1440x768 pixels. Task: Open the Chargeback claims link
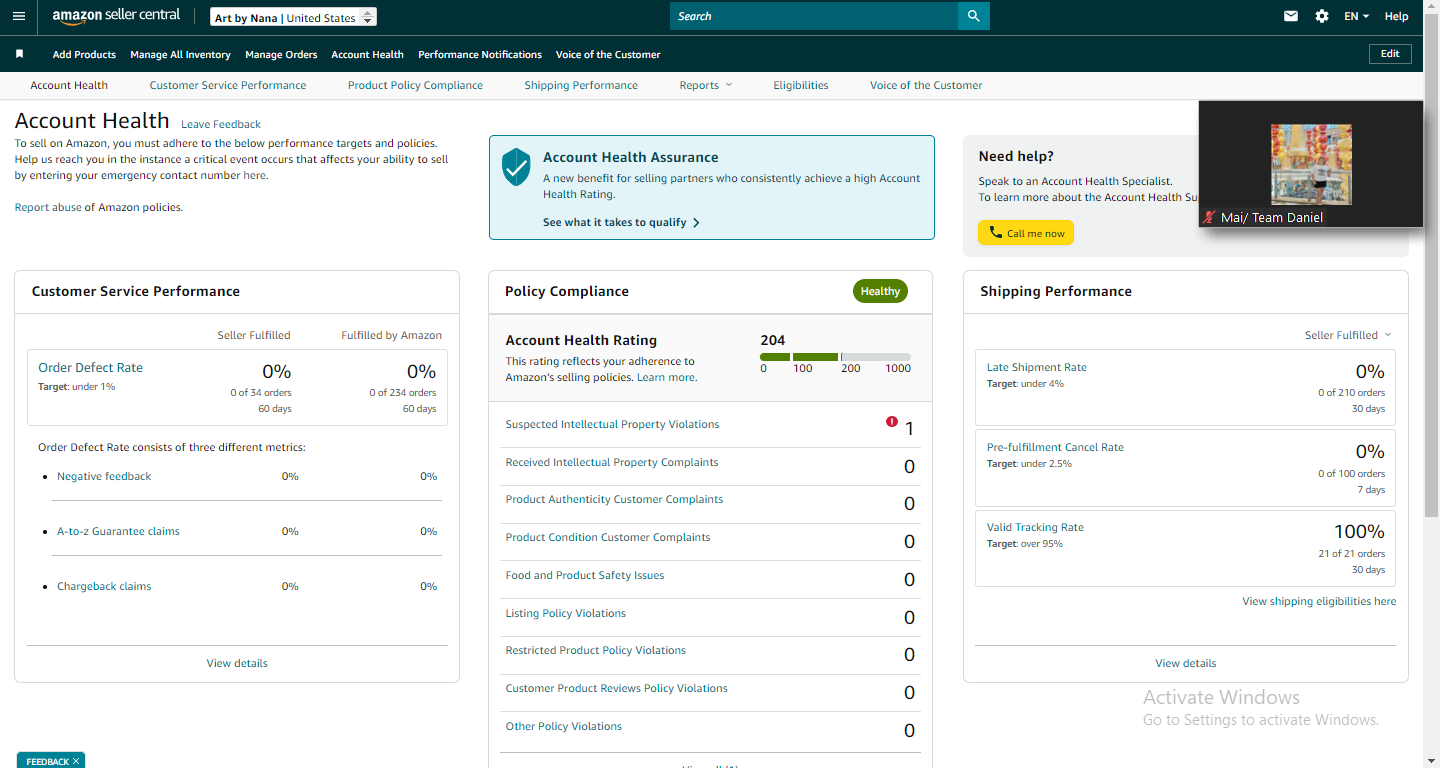[104, 586]
